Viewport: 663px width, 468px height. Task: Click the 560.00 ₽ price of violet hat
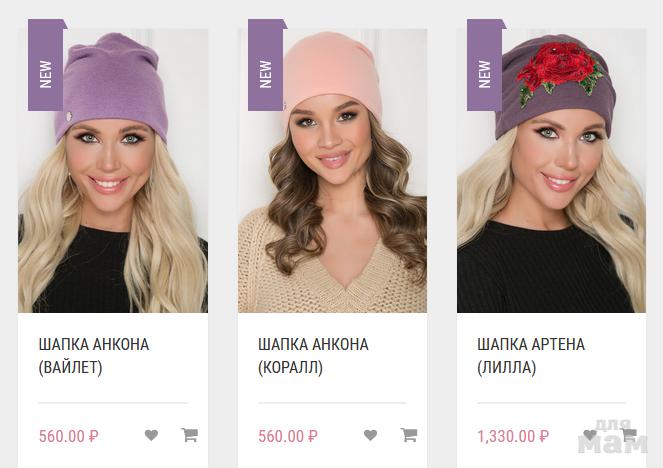pyautogui.click(x=68, y=436)
